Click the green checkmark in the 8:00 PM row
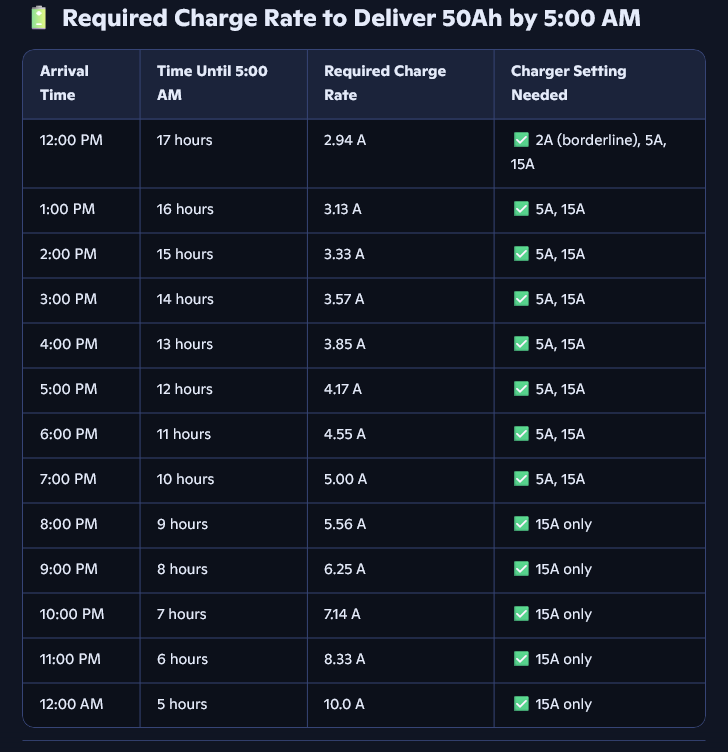This screenshot has height=752, width=728. [520, 524]
